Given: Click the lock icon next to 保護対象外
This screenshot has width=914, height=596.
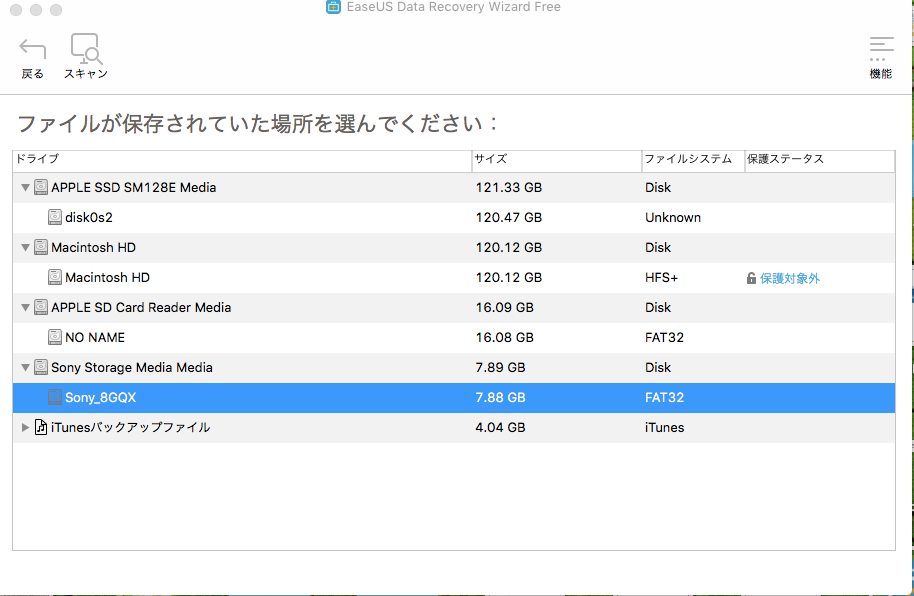Looking at the screenshot, I should tap(751, 278).
